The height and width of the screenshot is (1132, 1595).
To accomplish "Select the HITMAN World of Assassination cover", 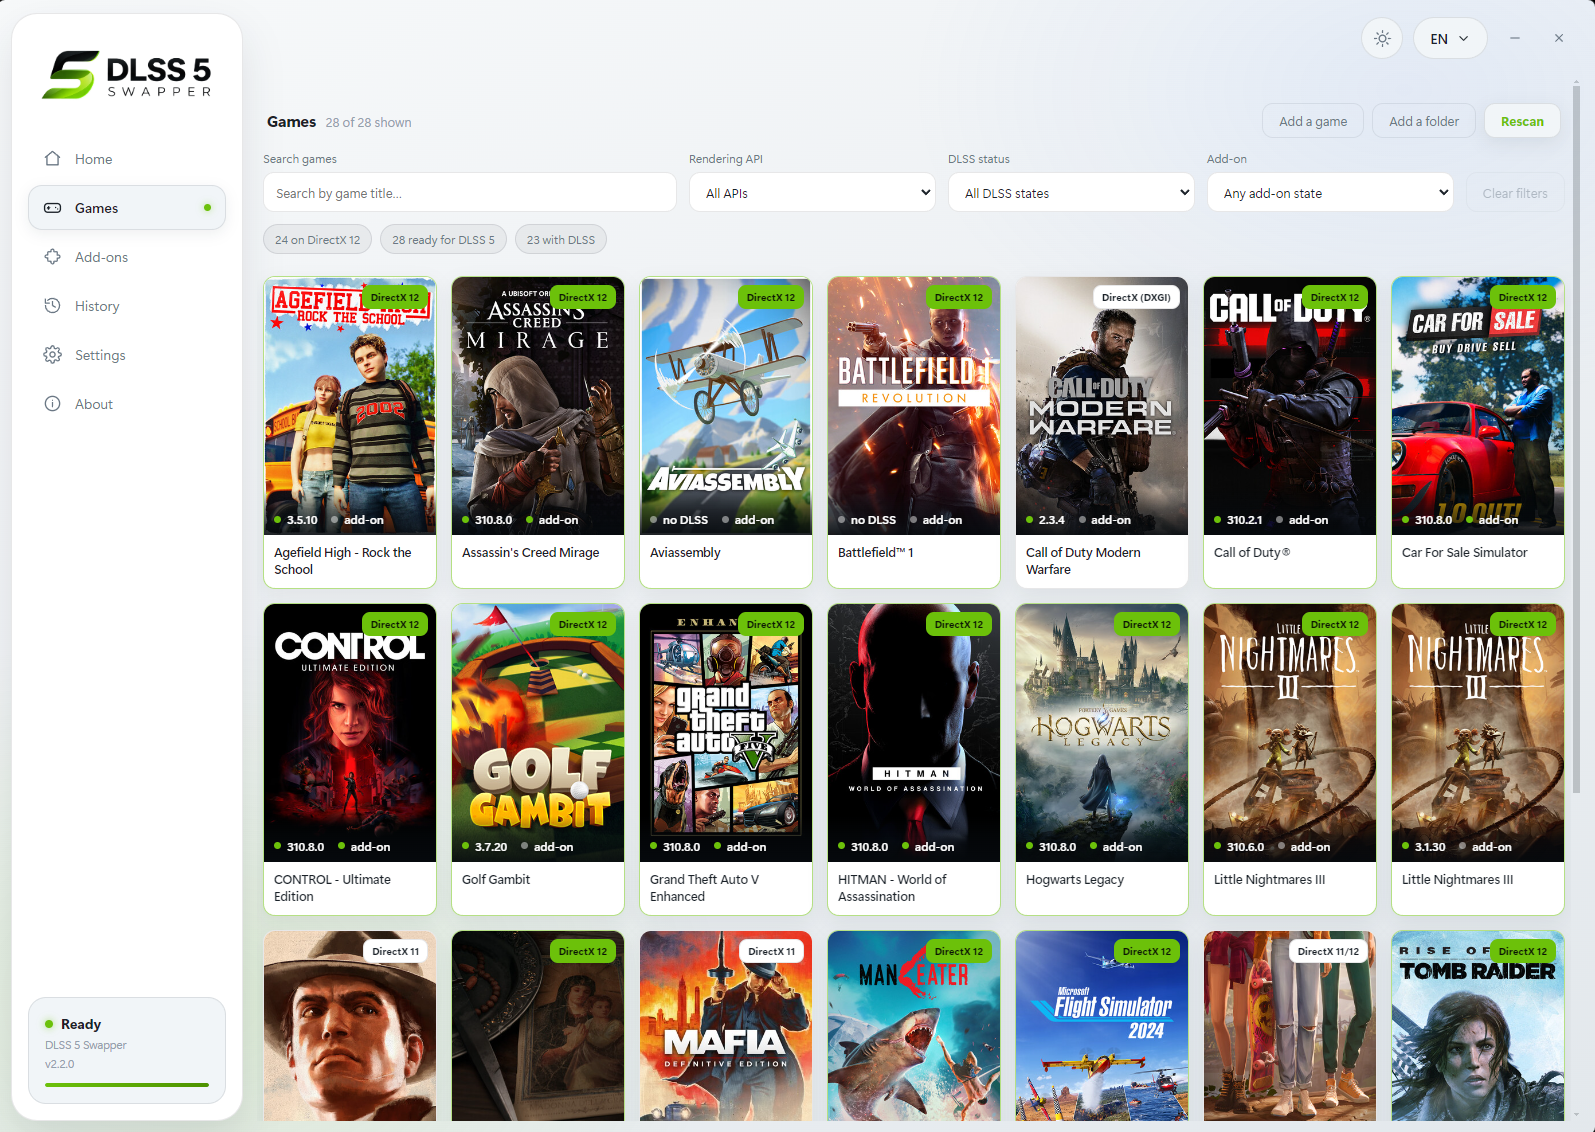I will point(914,733).
